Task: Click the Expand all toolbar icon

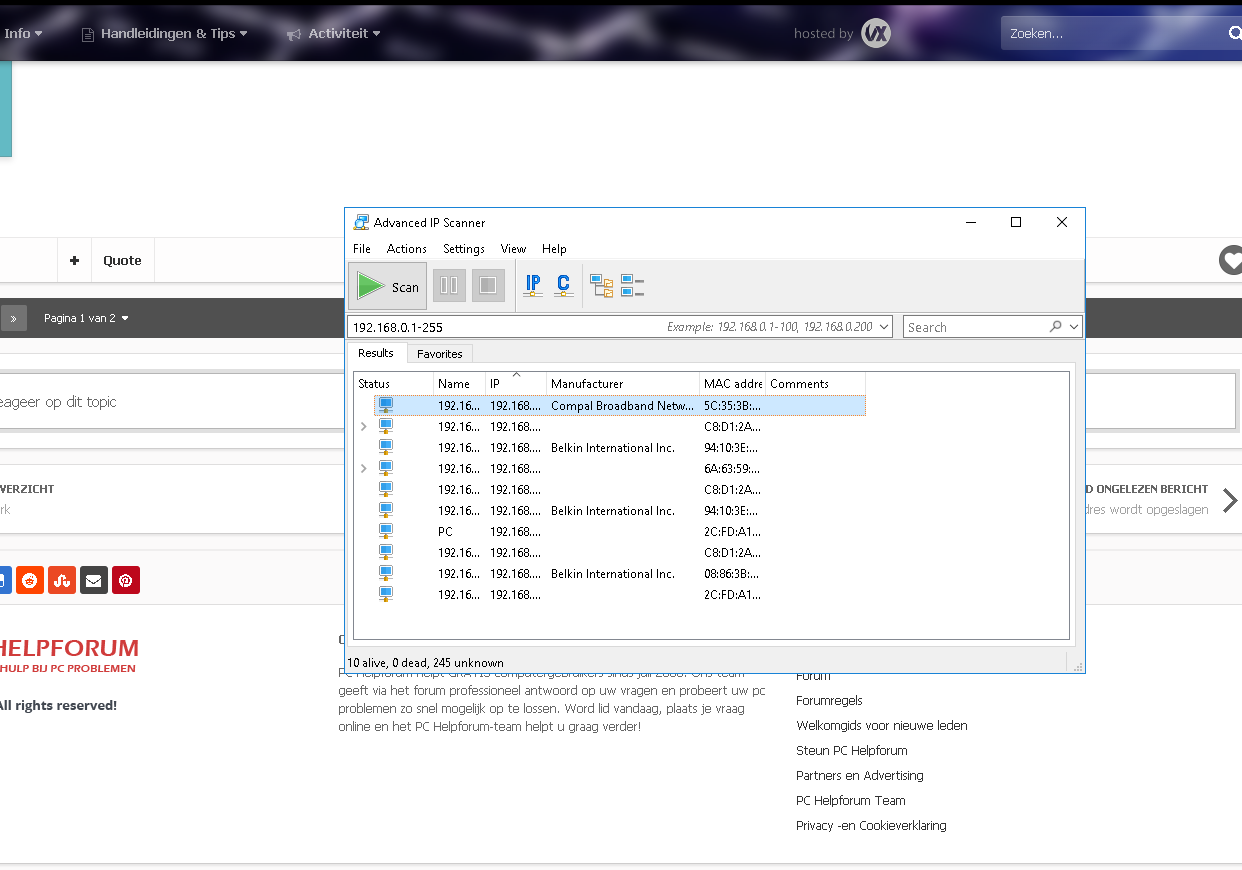Action: click(601, 287)
